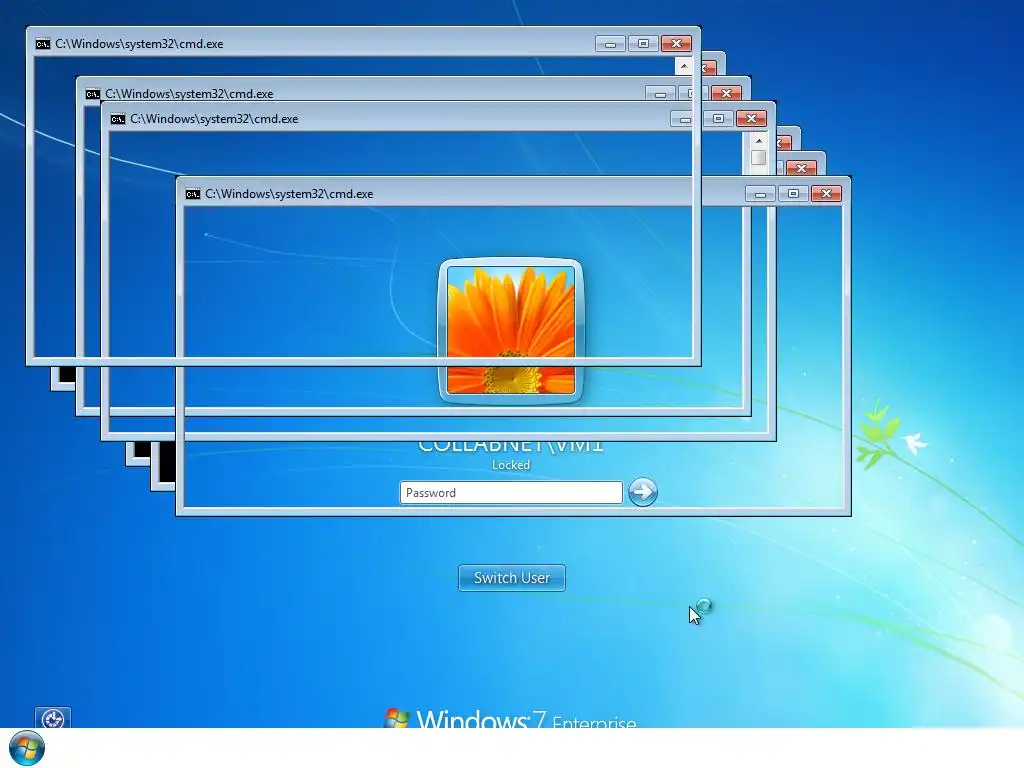This screenshot has width=1024, height=768.
Task: Maximize the third cmd window from the top
Action: [x=718, y=119]
